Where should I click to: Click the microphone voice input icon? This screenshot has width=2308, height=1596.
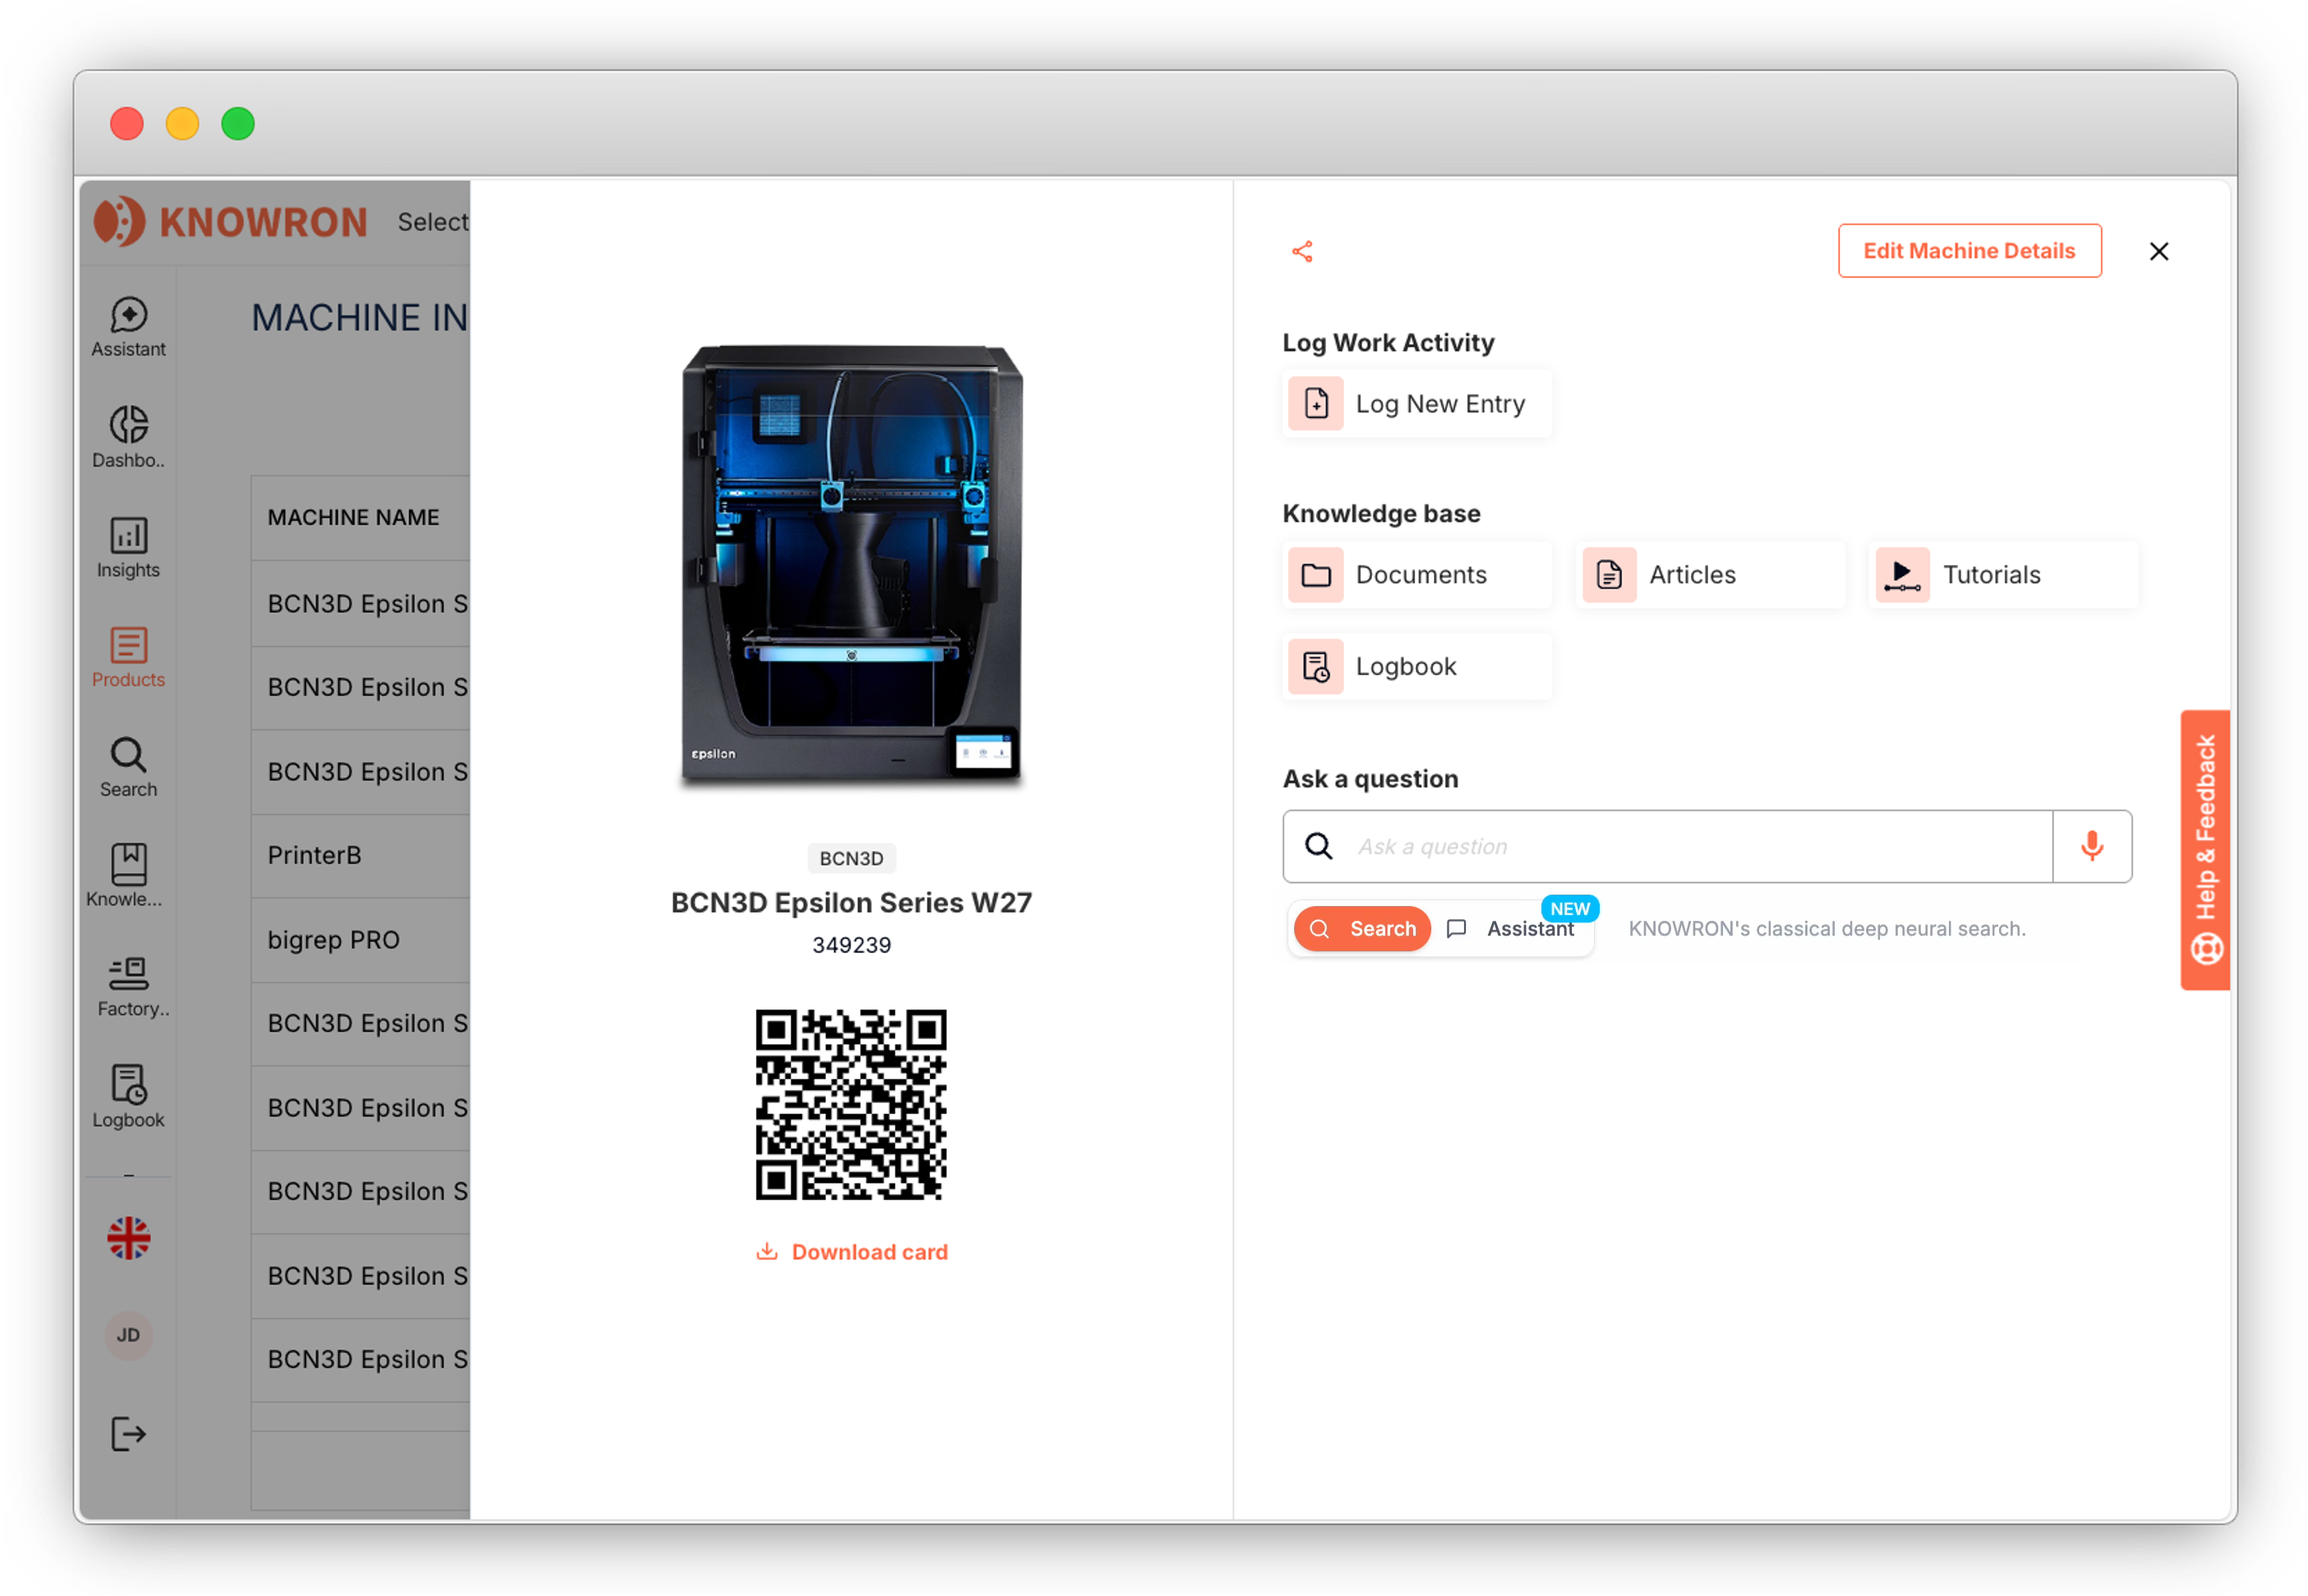2092,847
